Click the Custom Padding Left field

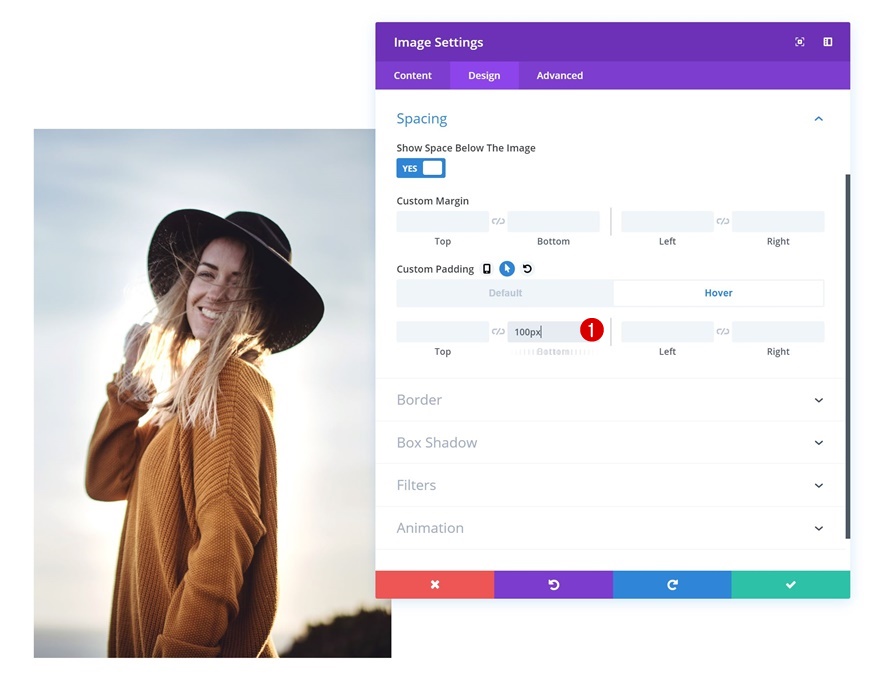667,332
